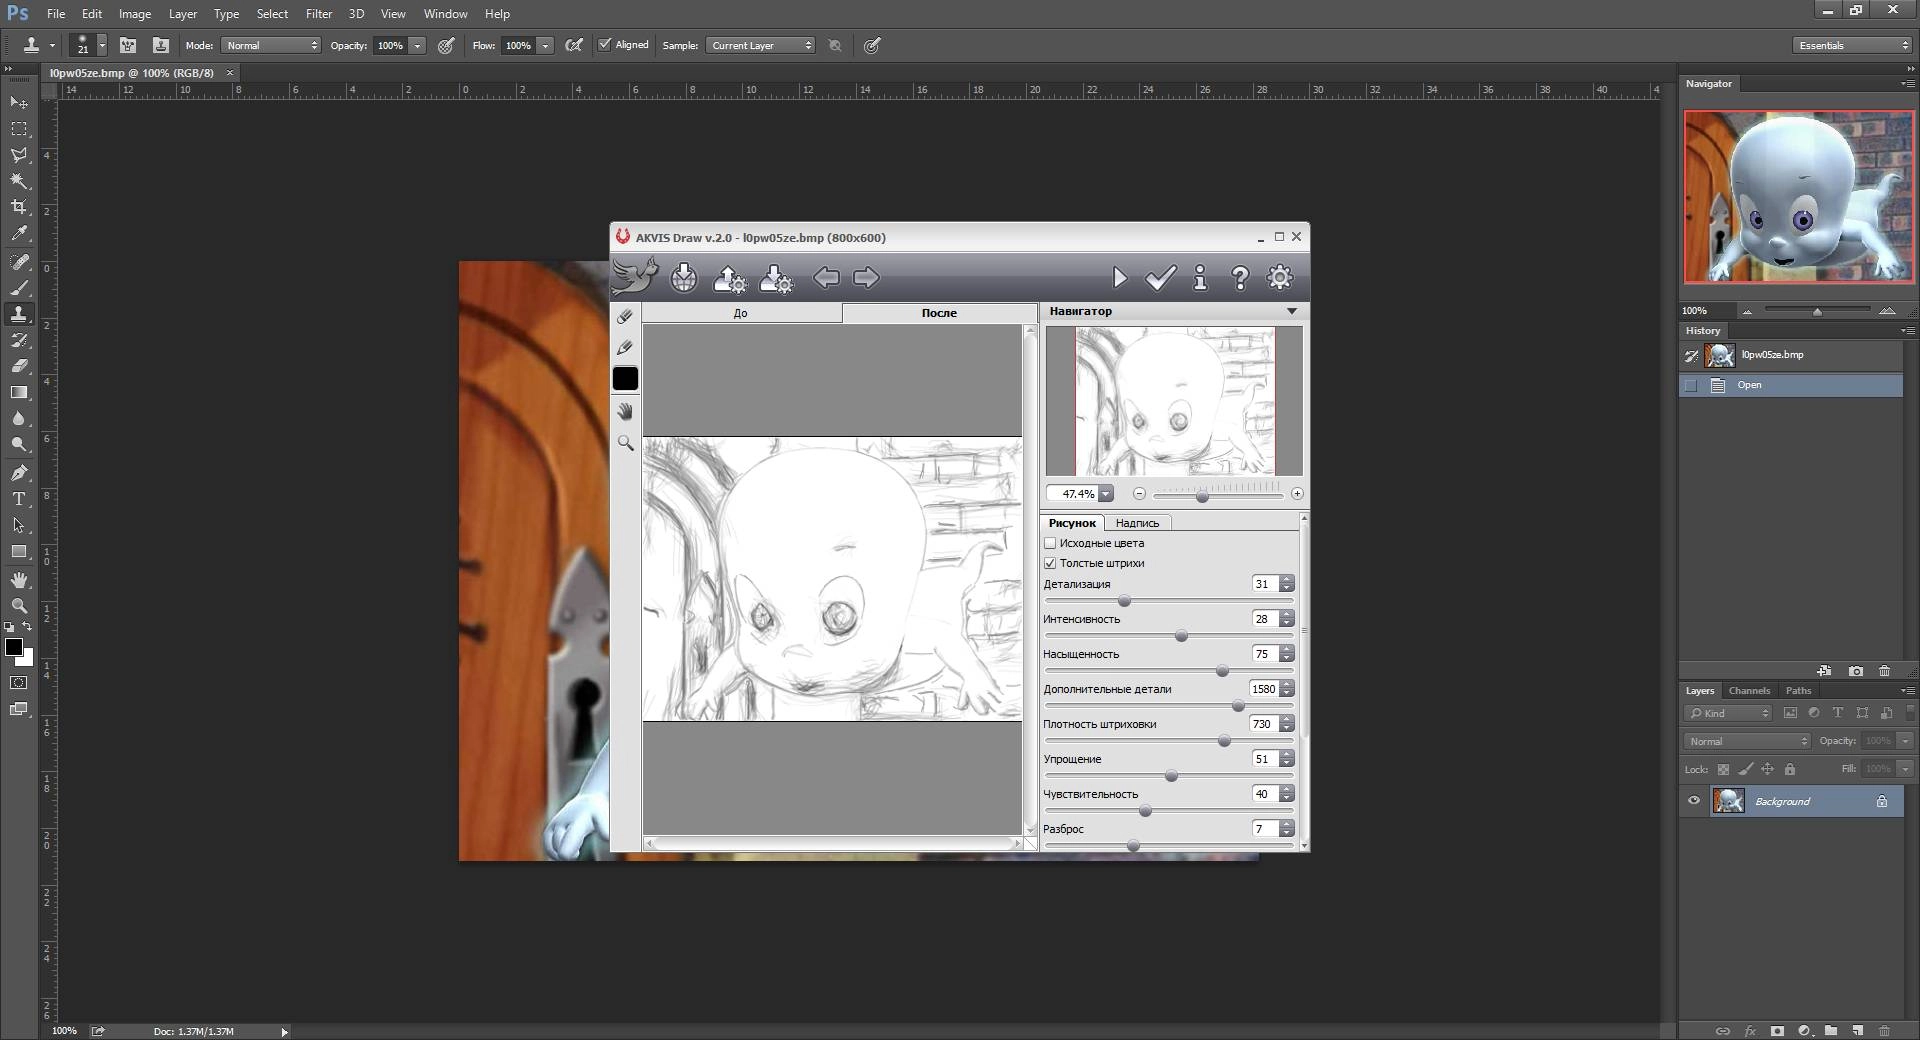Toggle airbrush build-up option
This screenshot has width=1920, height=1040.
574,45
